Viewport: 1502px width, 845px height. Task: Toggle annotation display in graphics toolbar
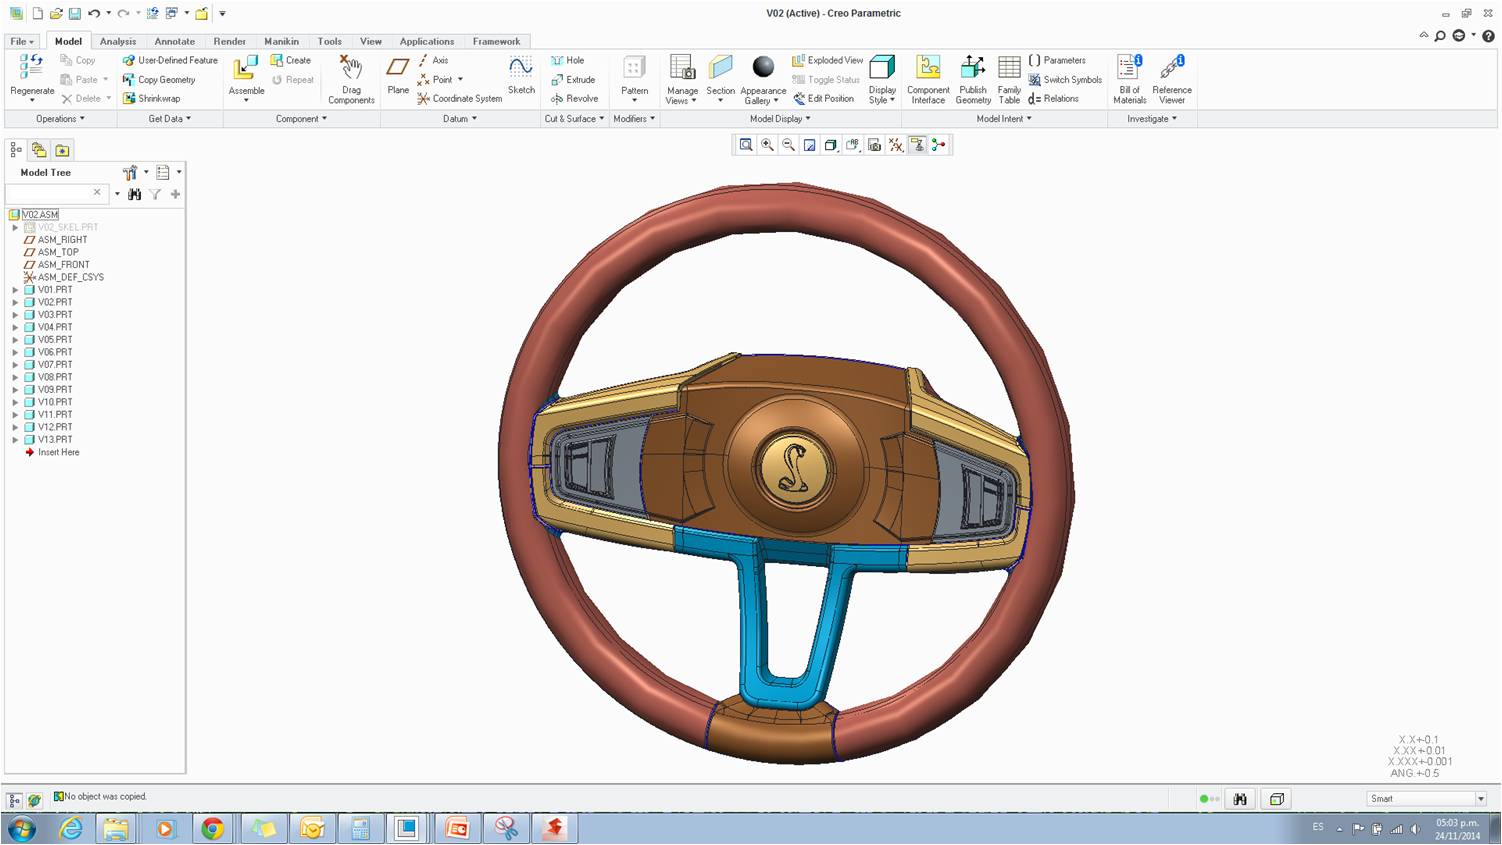click(x=916, y=145)
